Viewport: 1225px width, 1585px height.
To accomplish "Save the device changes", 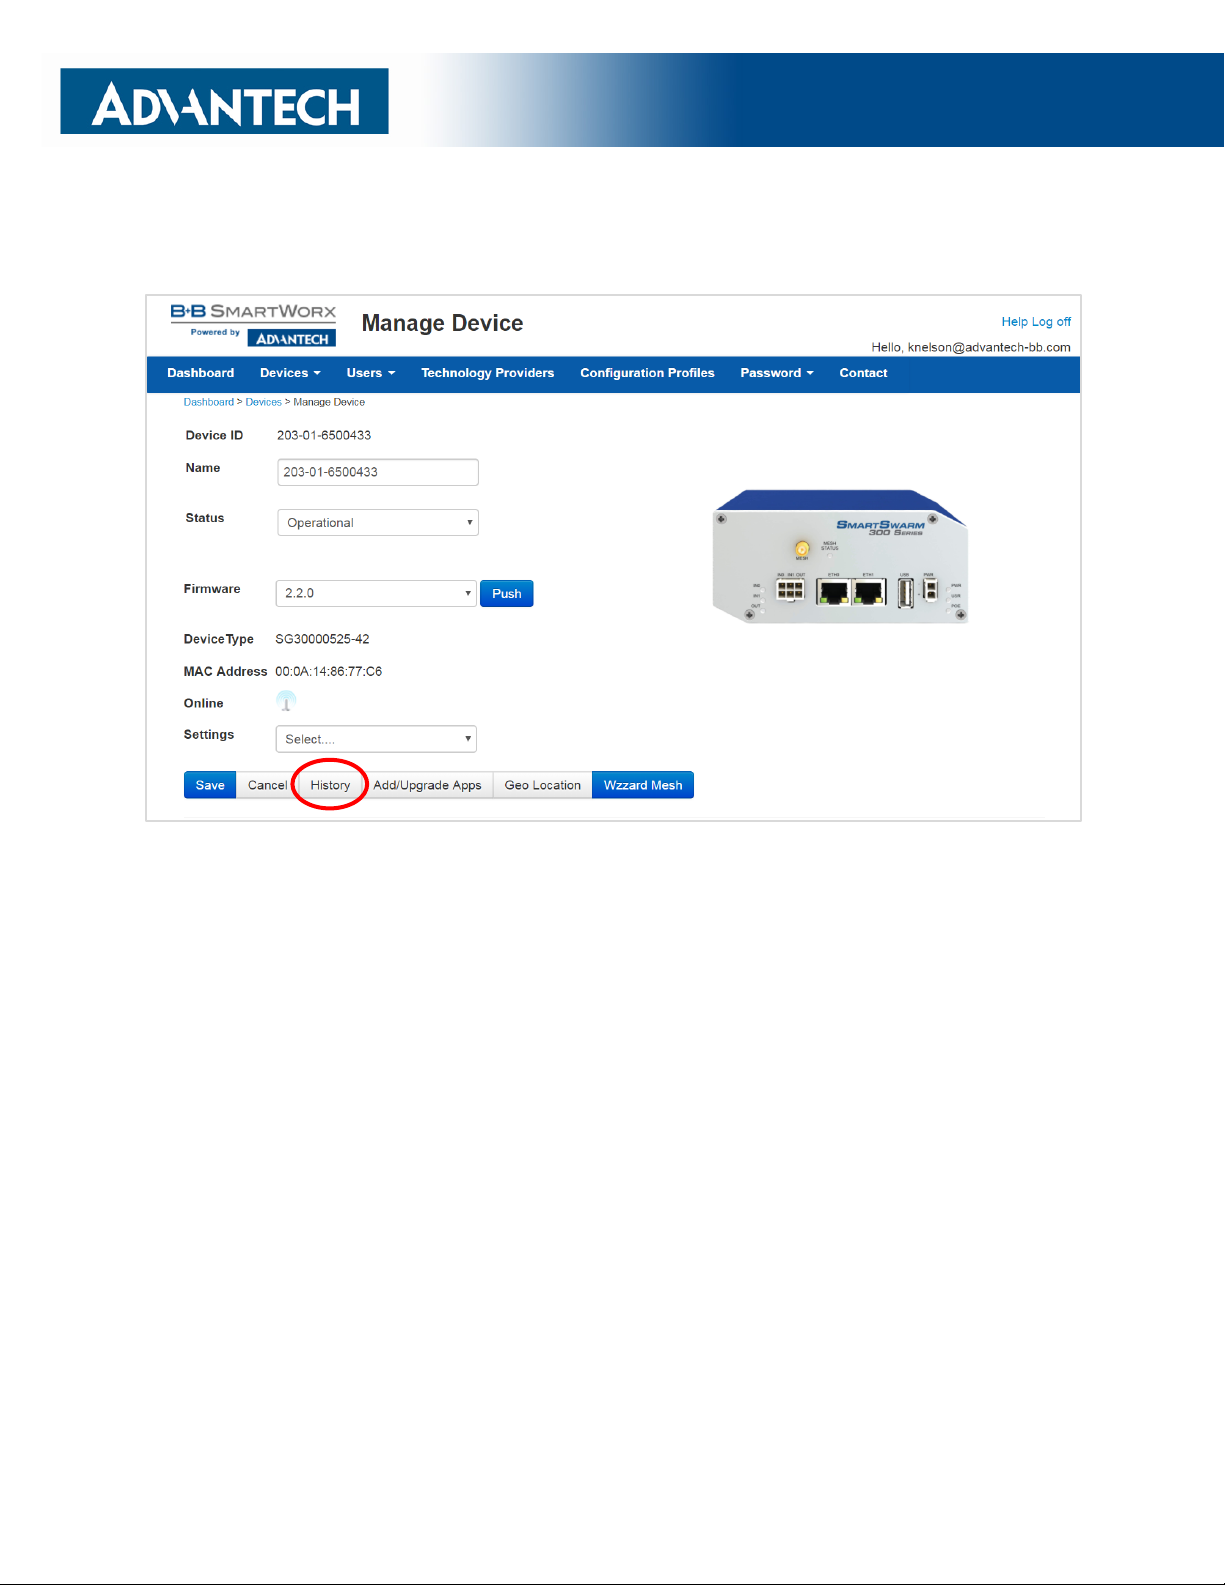I will tap(210, 785).
